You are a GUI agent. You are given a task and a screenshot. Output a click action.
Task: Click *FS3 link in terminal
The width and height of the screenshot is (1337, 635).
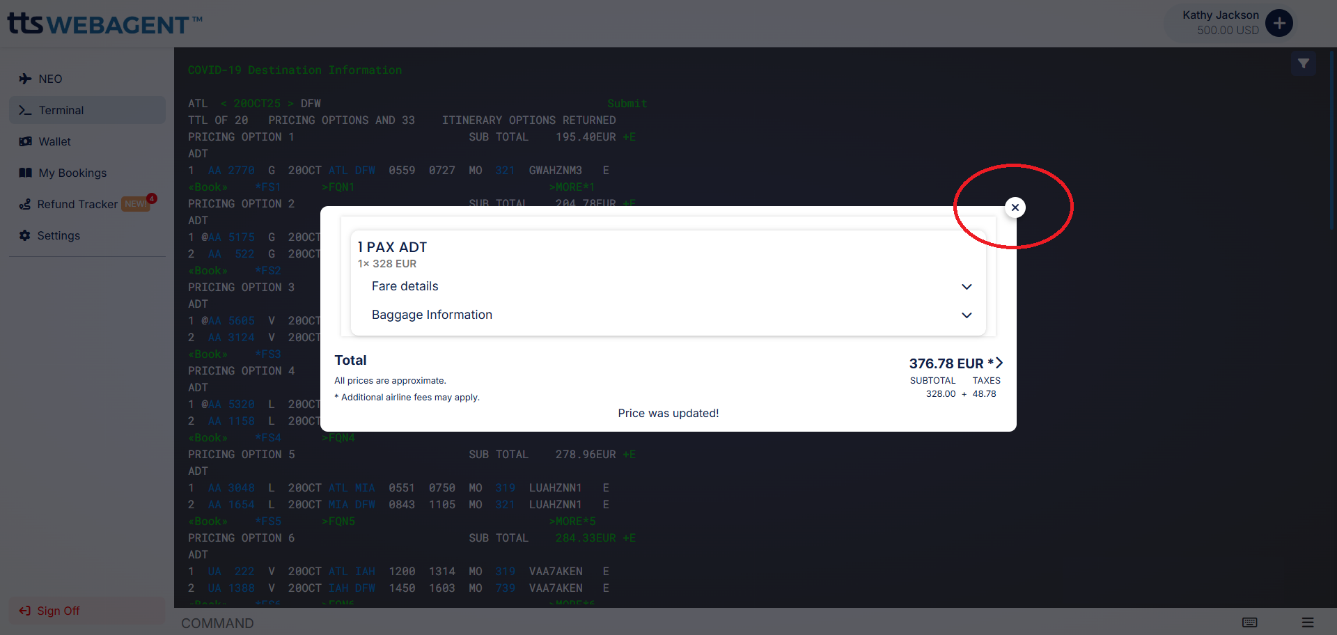268,354
